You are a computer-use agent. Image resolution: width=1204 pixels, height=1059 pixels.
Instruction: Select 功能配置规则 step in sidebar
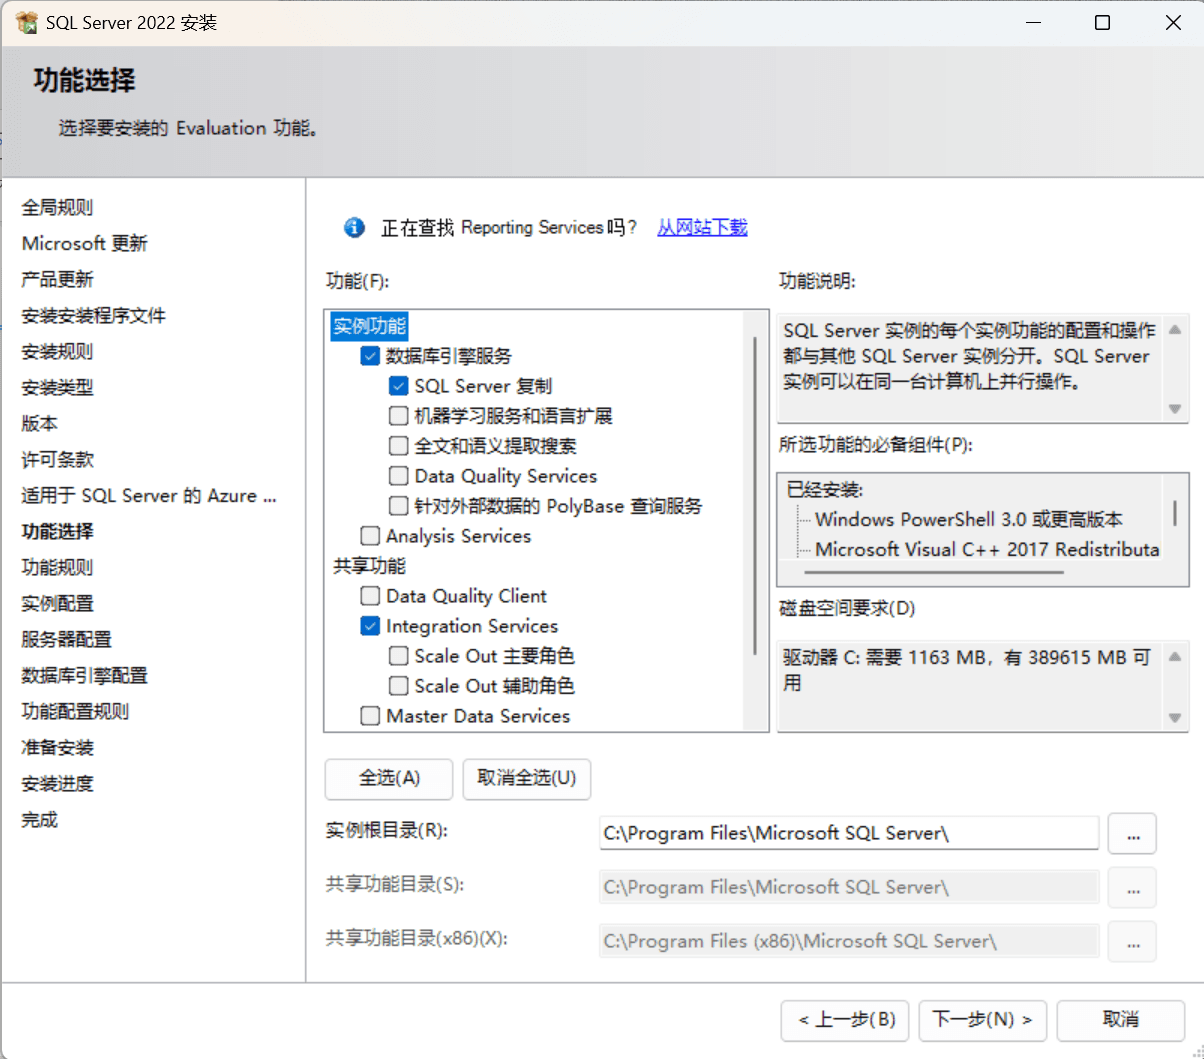76,712
